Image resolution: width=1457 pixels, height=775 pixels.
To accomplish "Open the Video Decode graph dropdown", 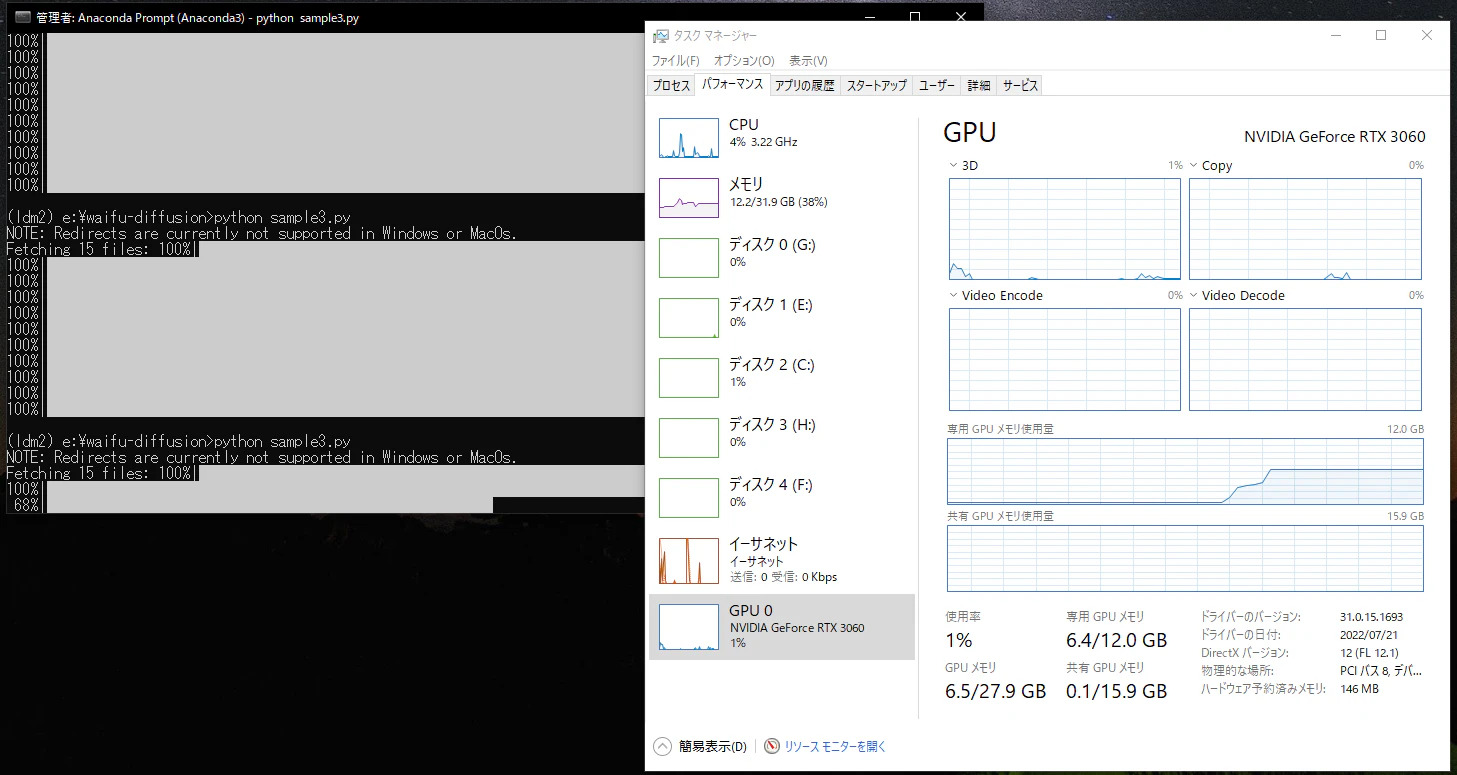I will [1193, 295].
